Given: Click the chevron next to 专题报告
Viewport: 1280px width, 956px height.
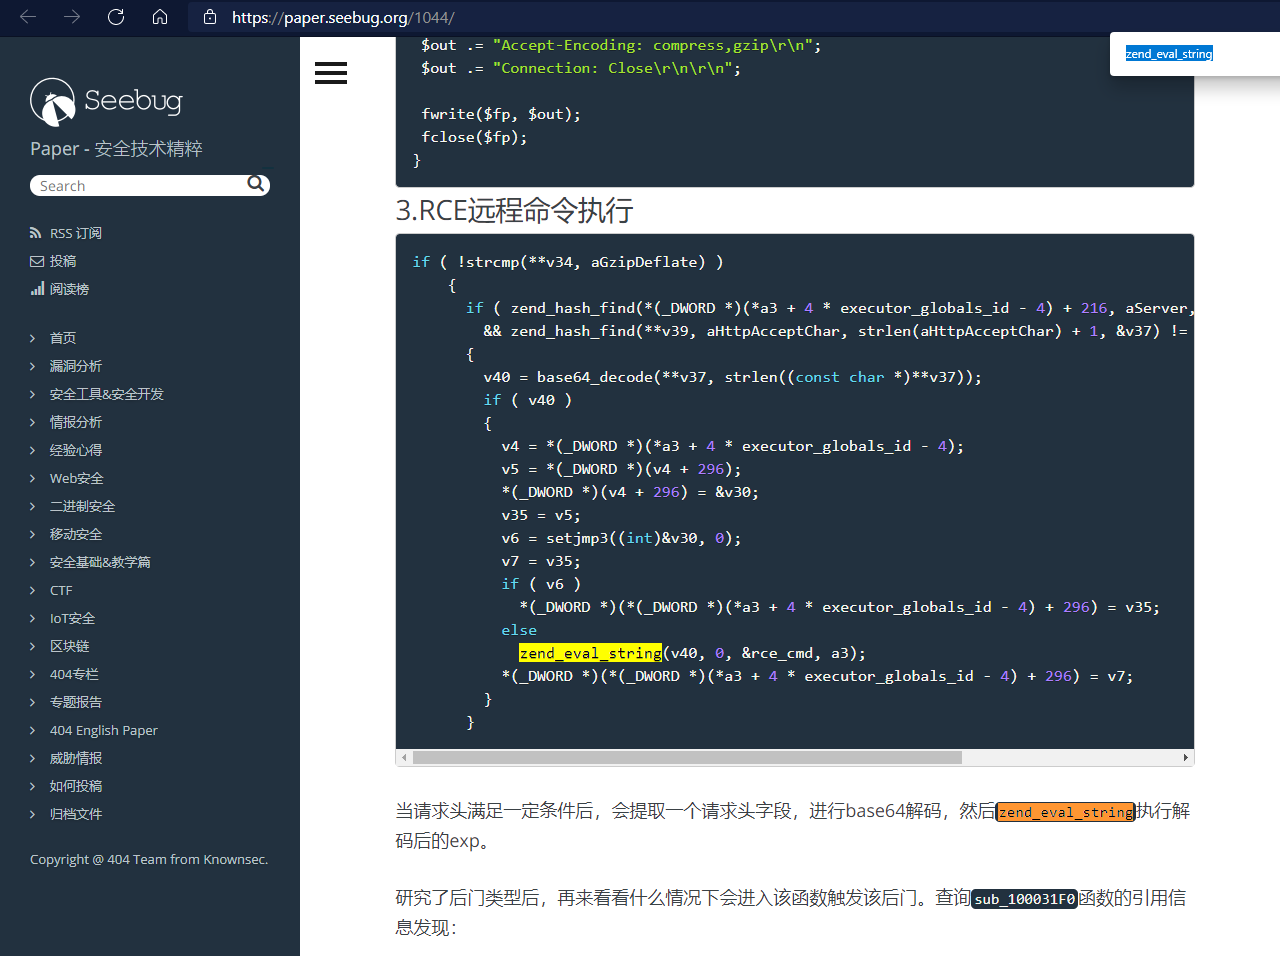Looking at the screenshot, I should click(33, 702).
